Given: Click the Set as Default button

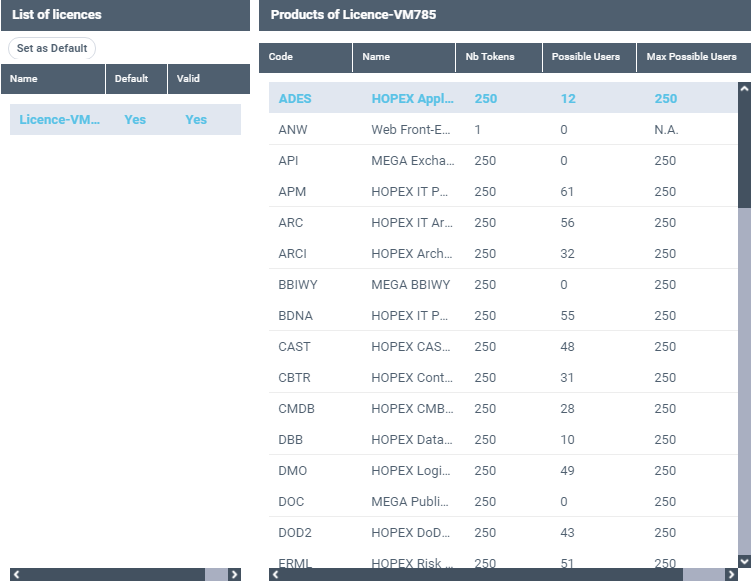Looking at the screenshot, I should 52,48.
